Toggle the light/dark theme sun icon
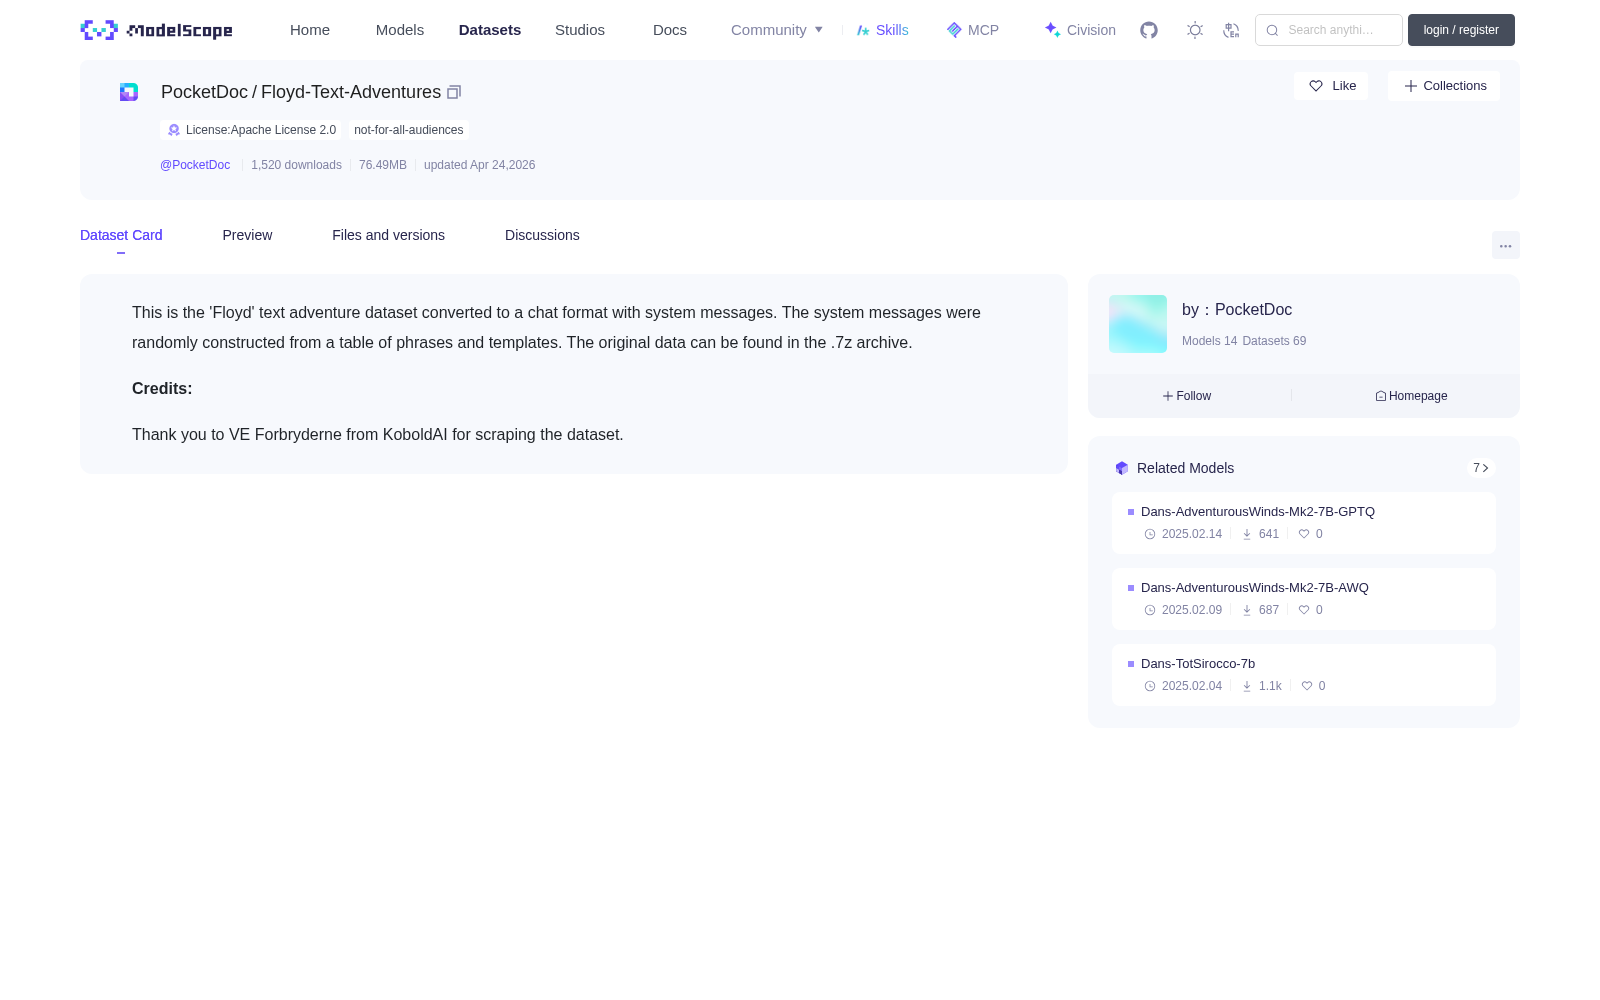The image size is (1600, 1000). tap(1195, 30)
